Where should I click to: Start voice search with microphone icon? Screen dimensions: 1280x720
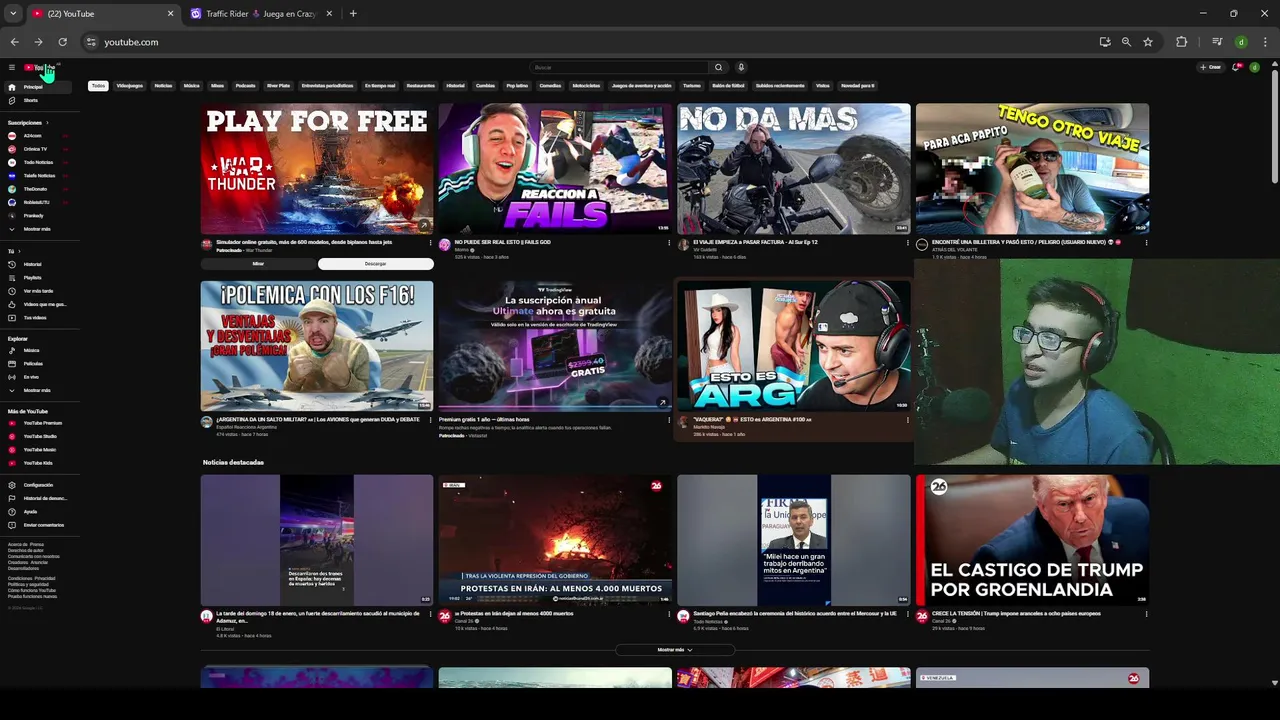point(741,68)
